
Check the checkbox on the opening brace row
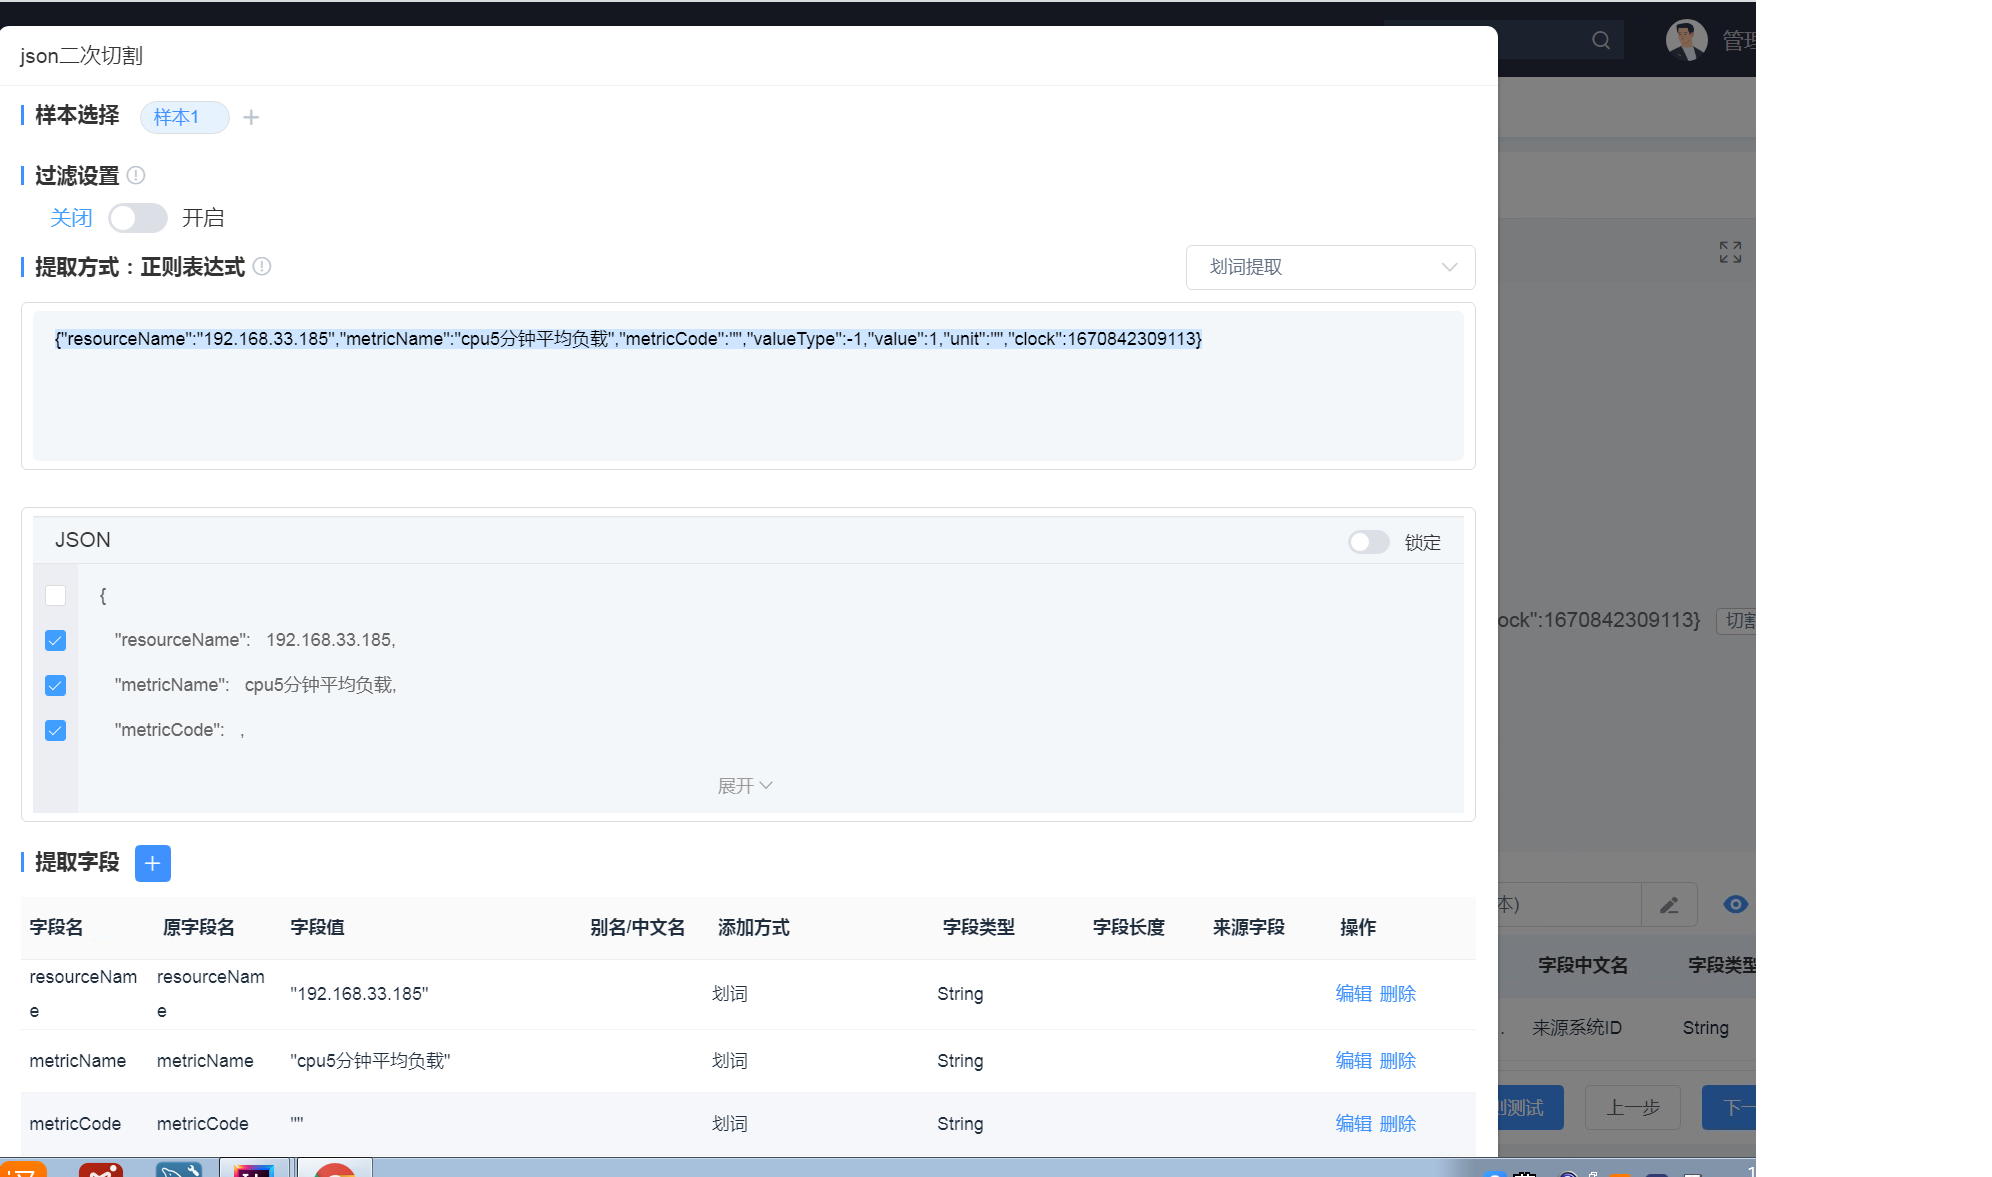click(x=56, y=596)
